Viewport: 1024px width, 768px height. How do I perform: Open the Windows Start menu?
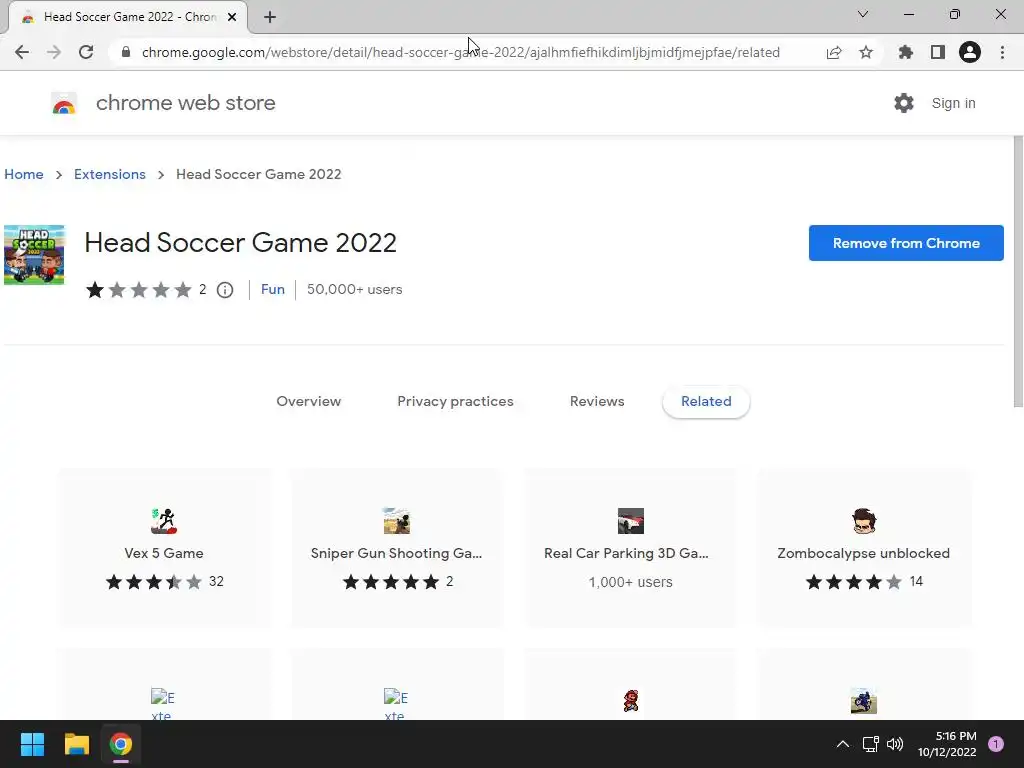[x=32, y=744]
